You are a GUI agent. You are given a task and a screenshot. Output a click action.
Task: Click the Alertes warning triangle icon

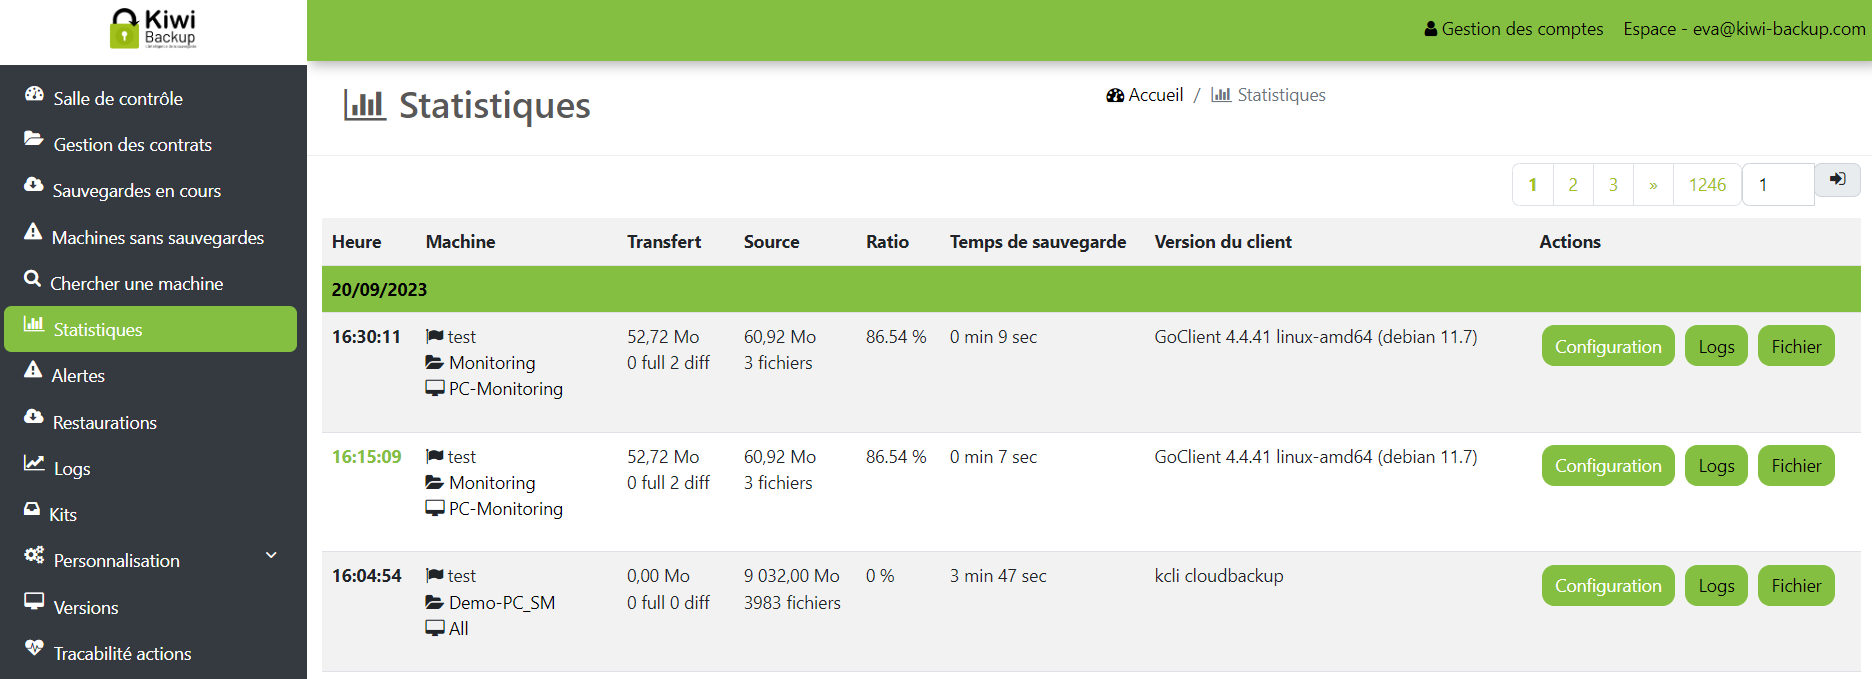click(33, 370)
